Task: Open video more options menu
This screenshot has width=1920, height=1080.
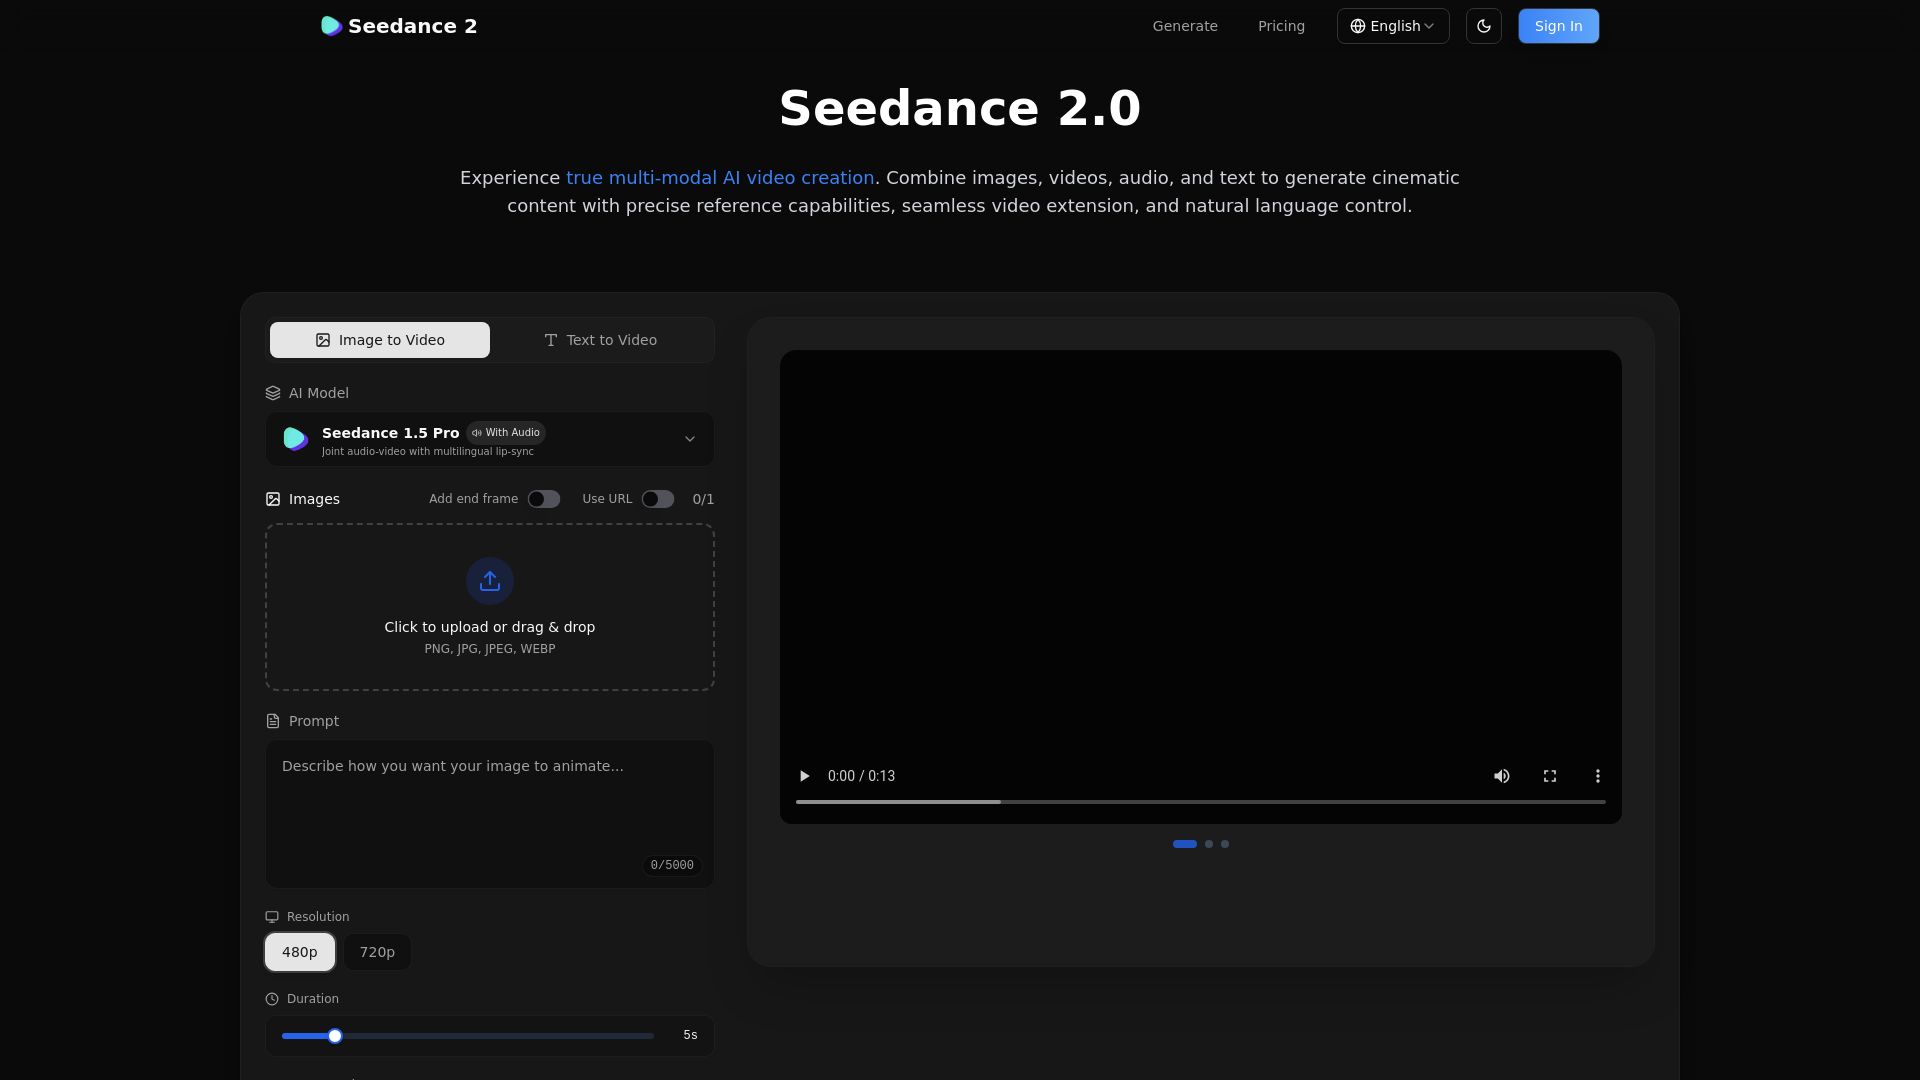Action: pos(1598,776)
